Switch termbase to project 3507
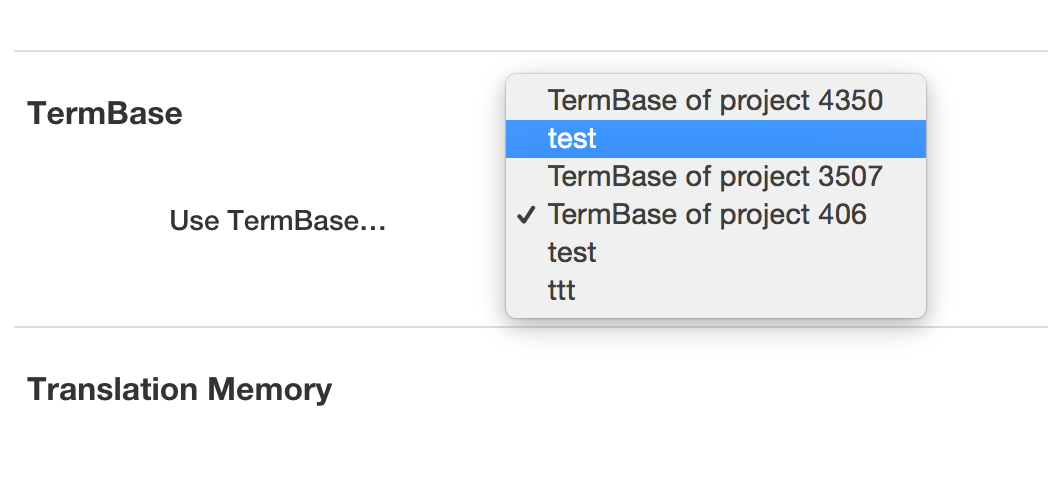 [715, 176]
